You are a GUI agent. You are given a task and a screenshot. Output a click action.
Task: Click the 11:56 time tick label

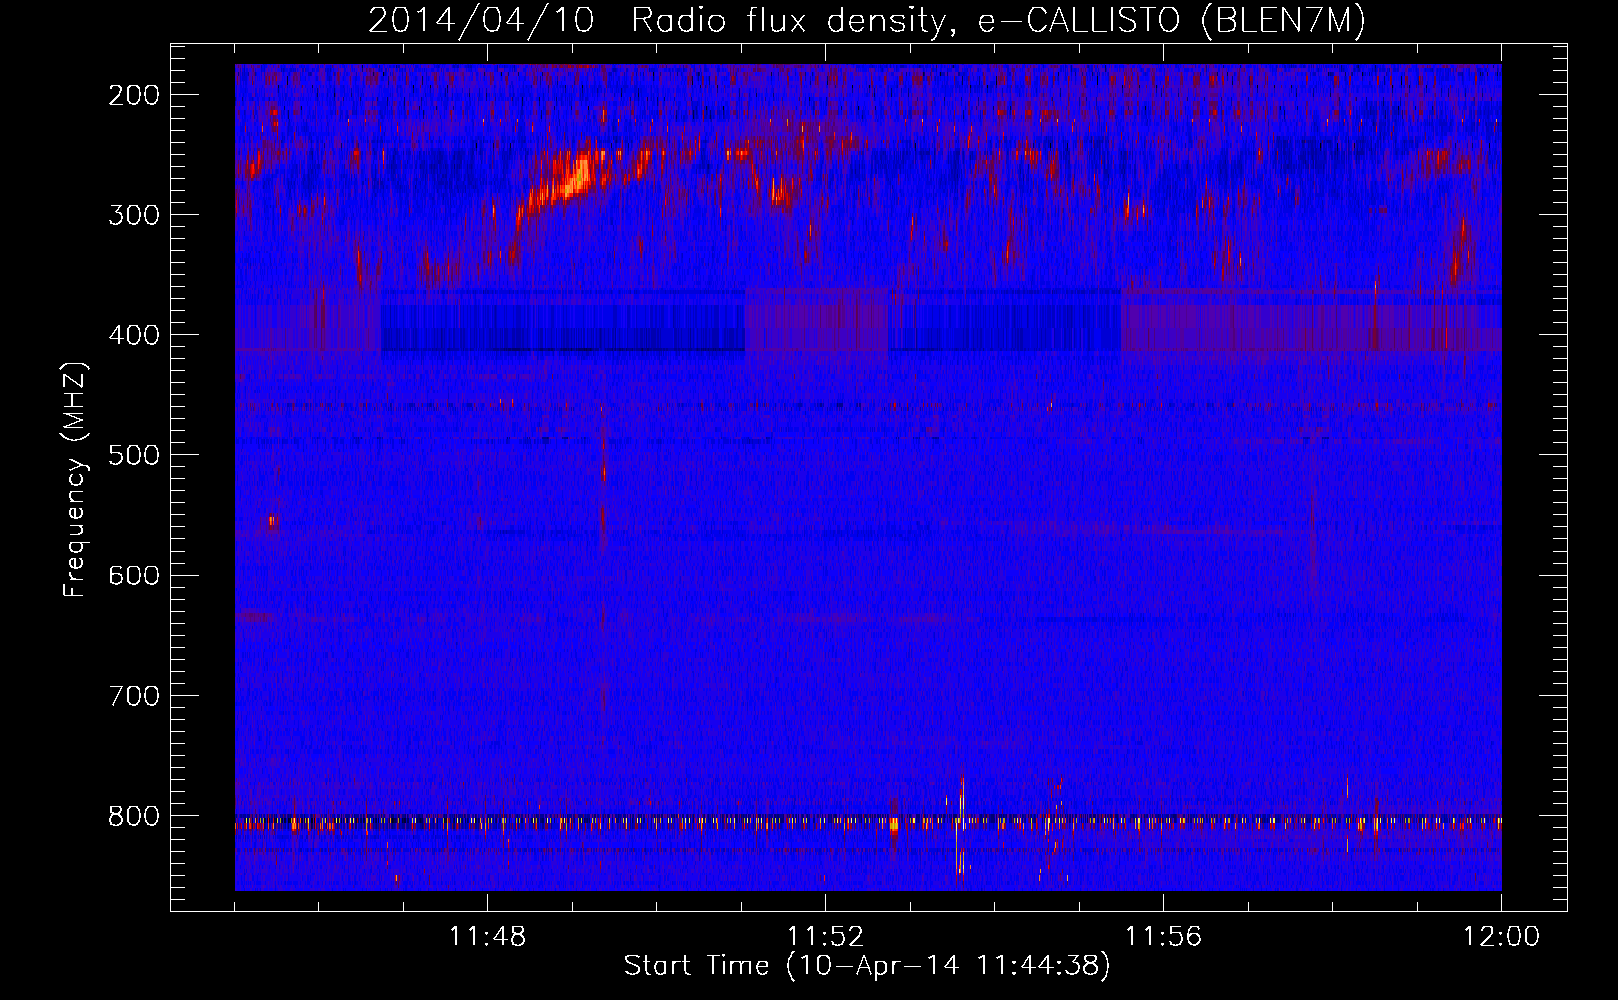coord(1164,936)
